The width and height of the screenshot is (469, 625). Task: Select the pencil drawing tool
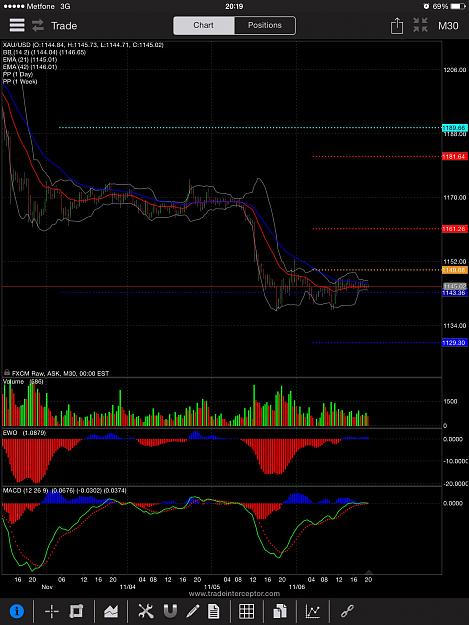[192, 611]
